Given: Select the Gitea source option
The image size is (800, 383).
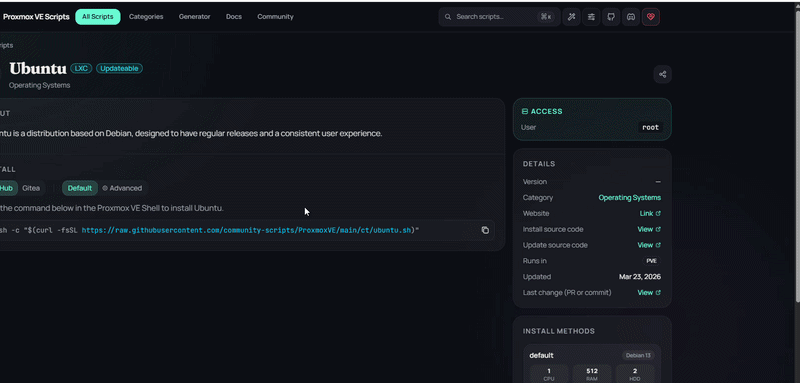Looking at the screenshot, I should (x=31, y=188).
